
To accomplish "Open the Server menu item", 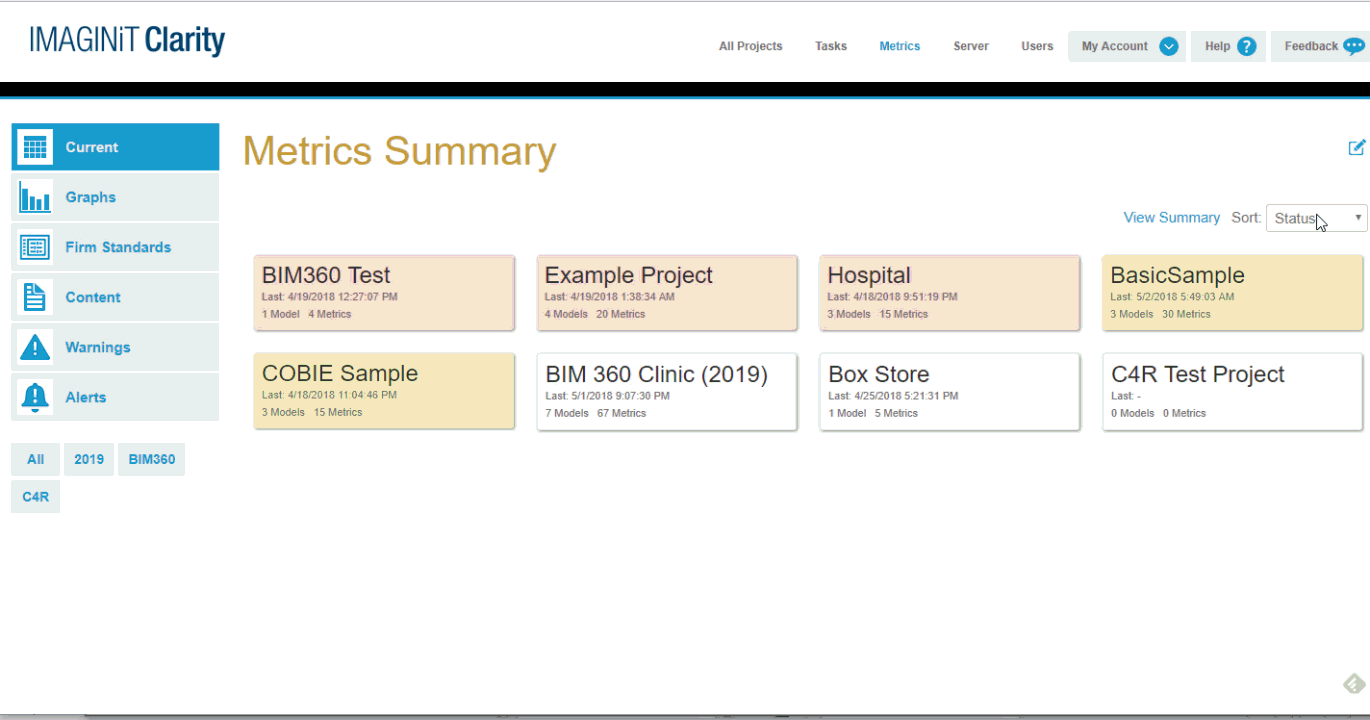I will (x=971, y=46).
